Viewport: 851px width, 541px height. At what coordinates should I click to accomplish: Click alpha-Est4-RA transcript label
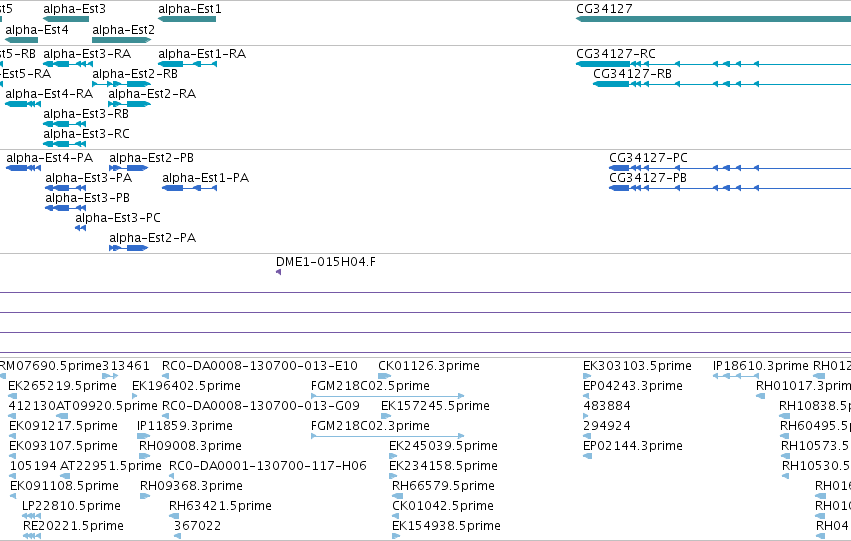point(49,94)
